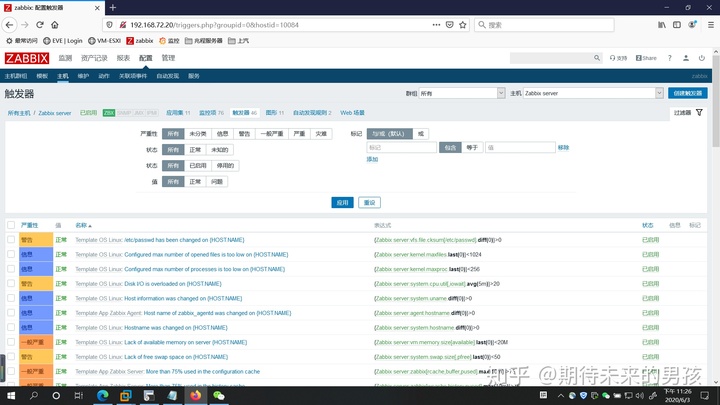Viewport: 720px width, 405px height.
Task: Click the Apply filter button
Action: (343, 202)
